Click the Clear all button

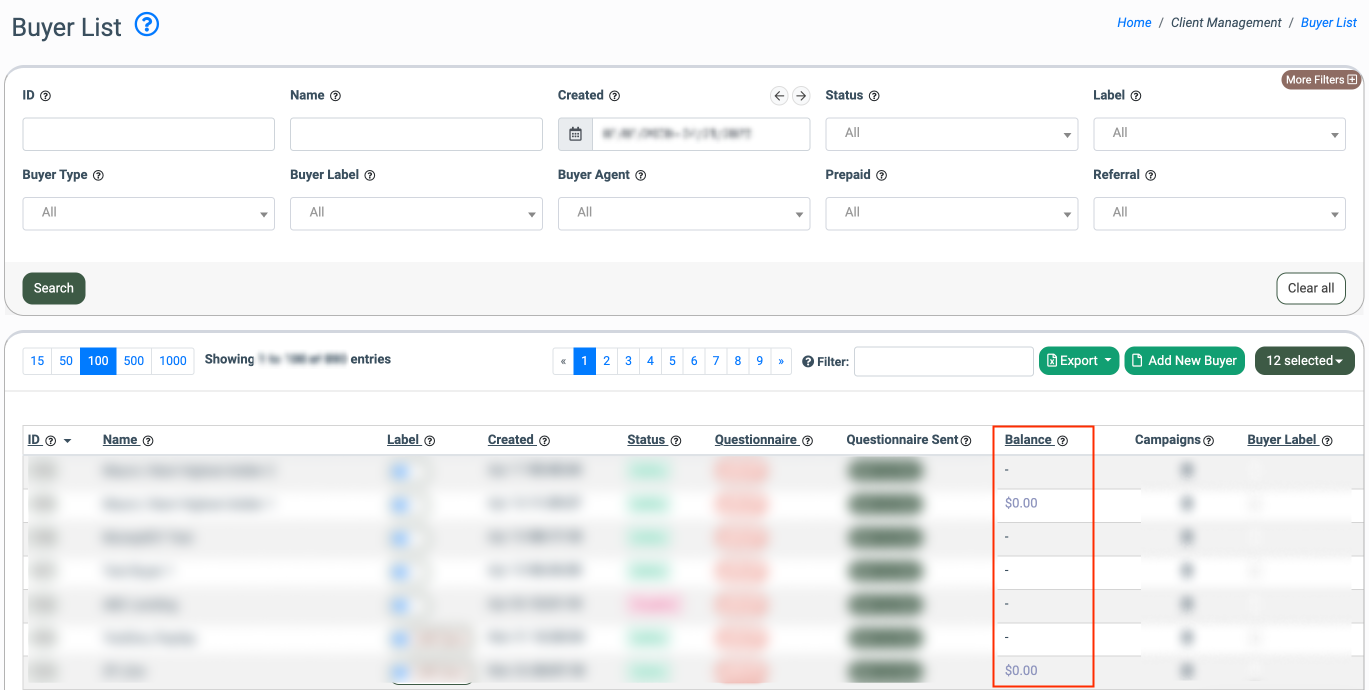pyautogui.click(x=1310, y=288)
